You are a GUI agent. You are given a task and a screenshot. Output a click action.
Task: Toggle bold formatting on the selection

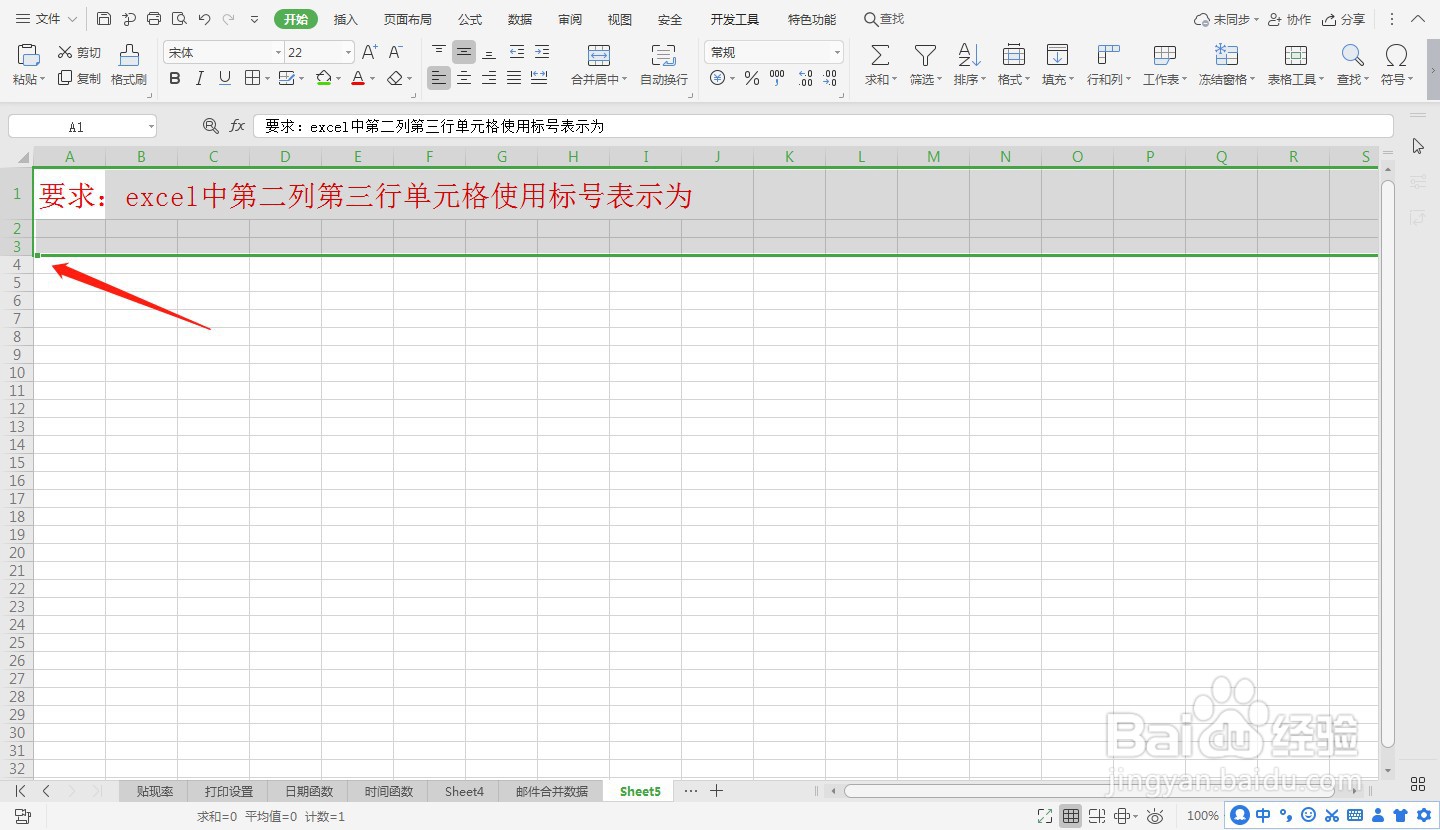(x=174, y=78)
